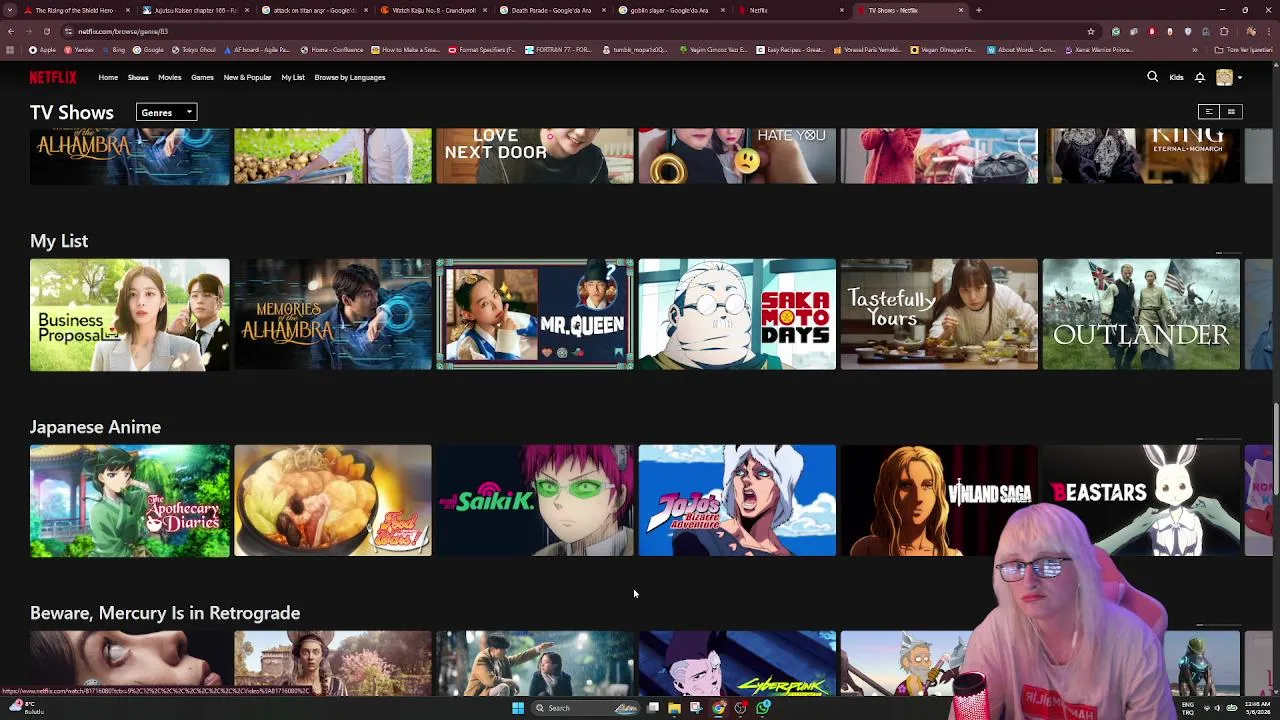Open New & Popular section
This screenshot has width=1280, height=720.
click(247, 77)
